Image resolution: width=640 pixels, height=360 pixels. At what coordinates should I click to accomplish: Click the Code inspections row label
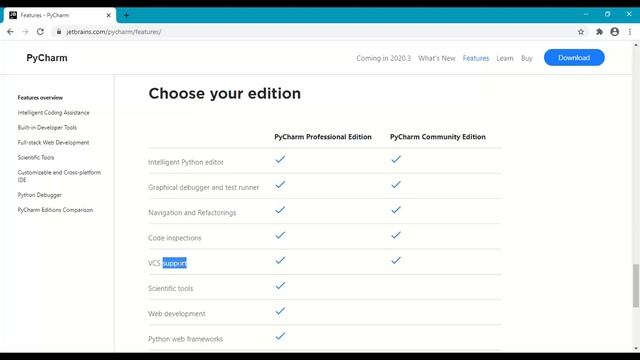point(175,238)
